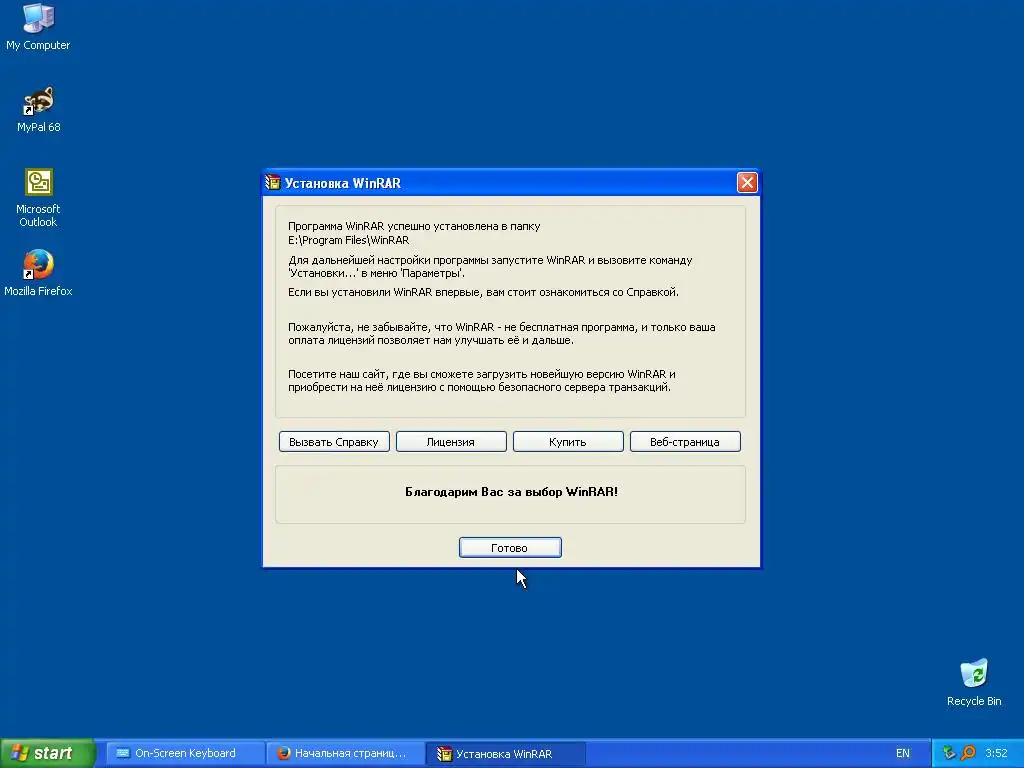Click the E:\Program Files\WinRAR path text
The width and height of the screenshot is (1024, 768).
coord(349,240)
